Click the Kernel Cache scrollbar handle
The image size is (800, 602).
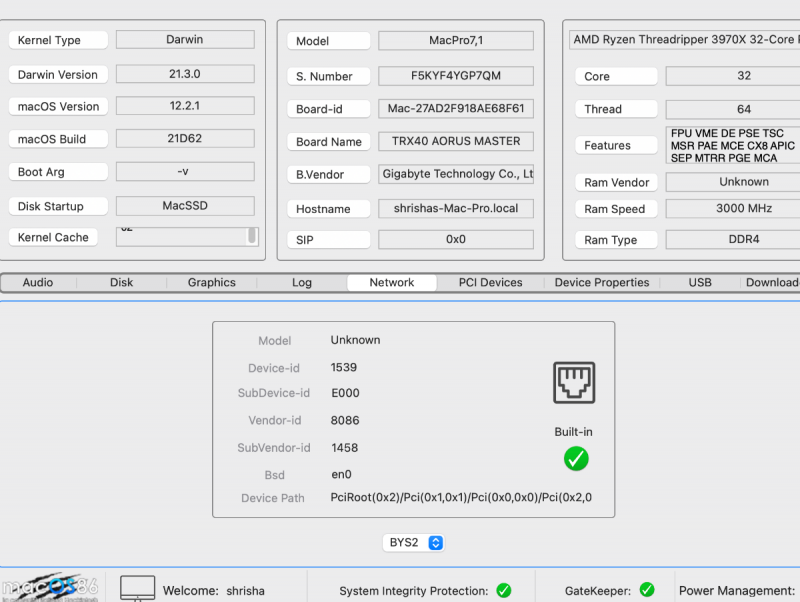click(x=252, y=236)
